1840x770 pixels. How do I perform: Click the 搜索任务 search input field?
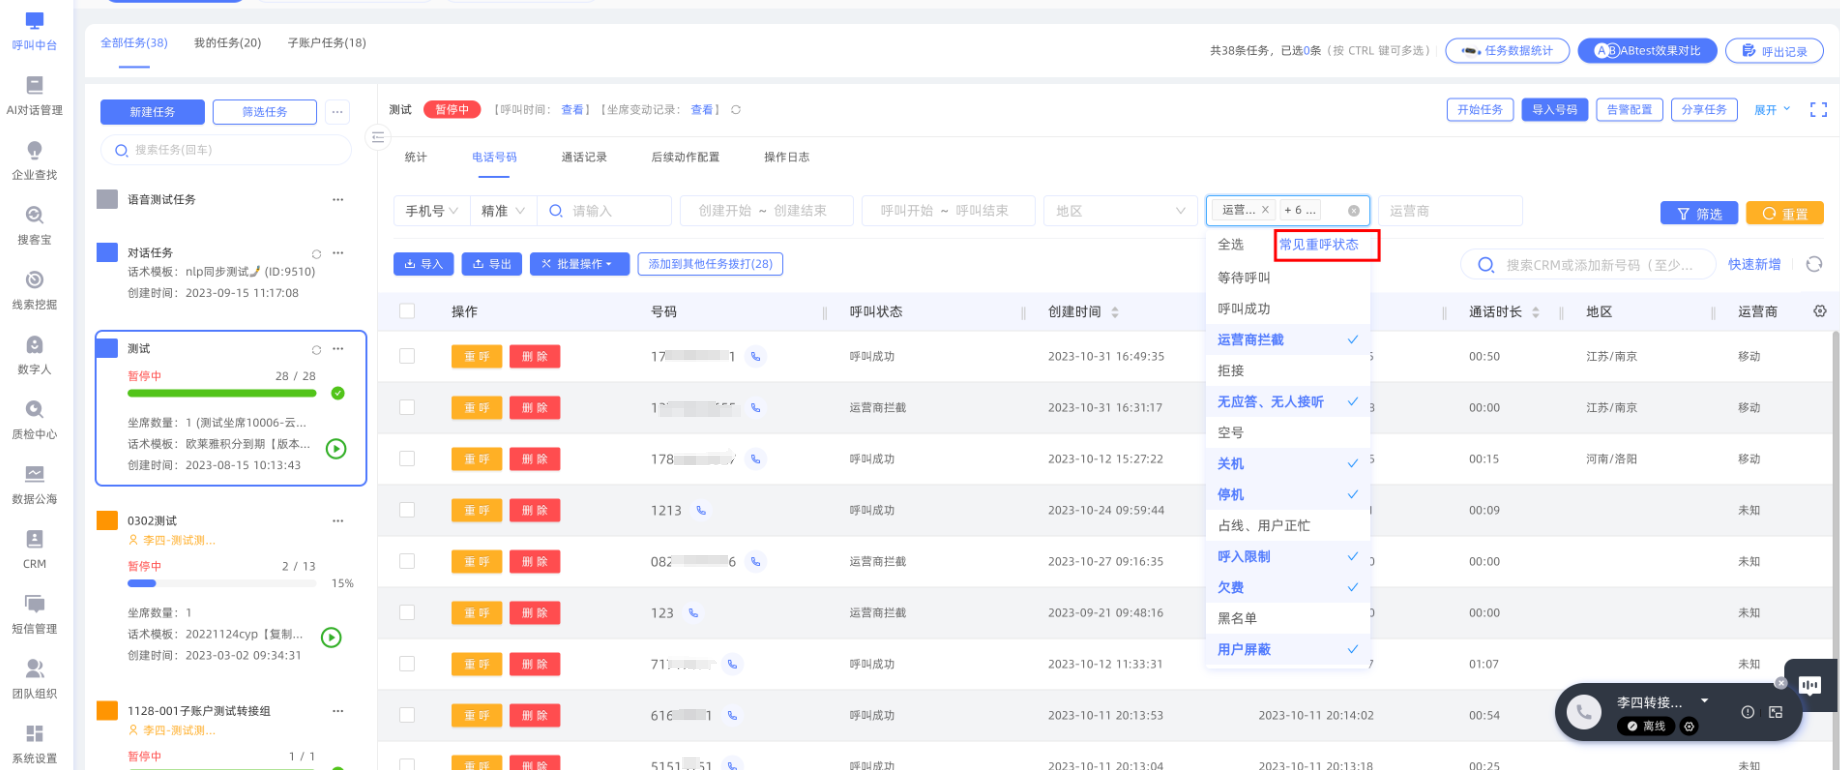tap(230, 150)
